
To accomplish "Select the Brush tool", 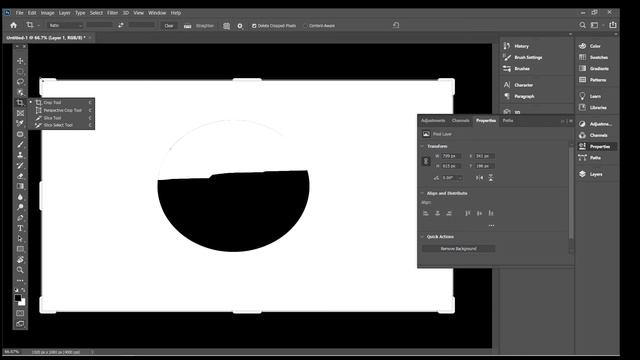I will [20, 144].
